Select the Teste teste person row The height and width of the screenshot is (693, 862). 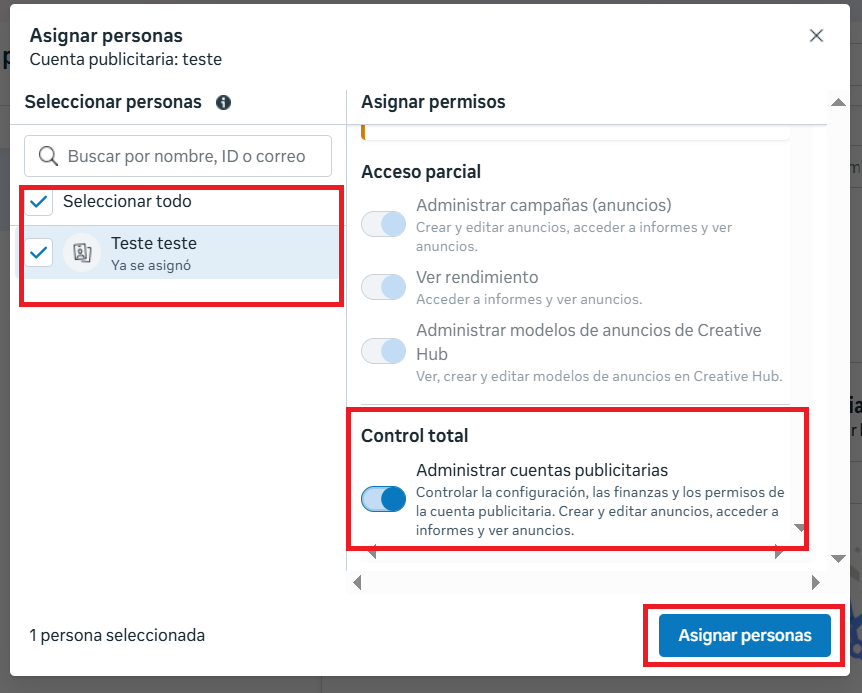click(181, 253)
